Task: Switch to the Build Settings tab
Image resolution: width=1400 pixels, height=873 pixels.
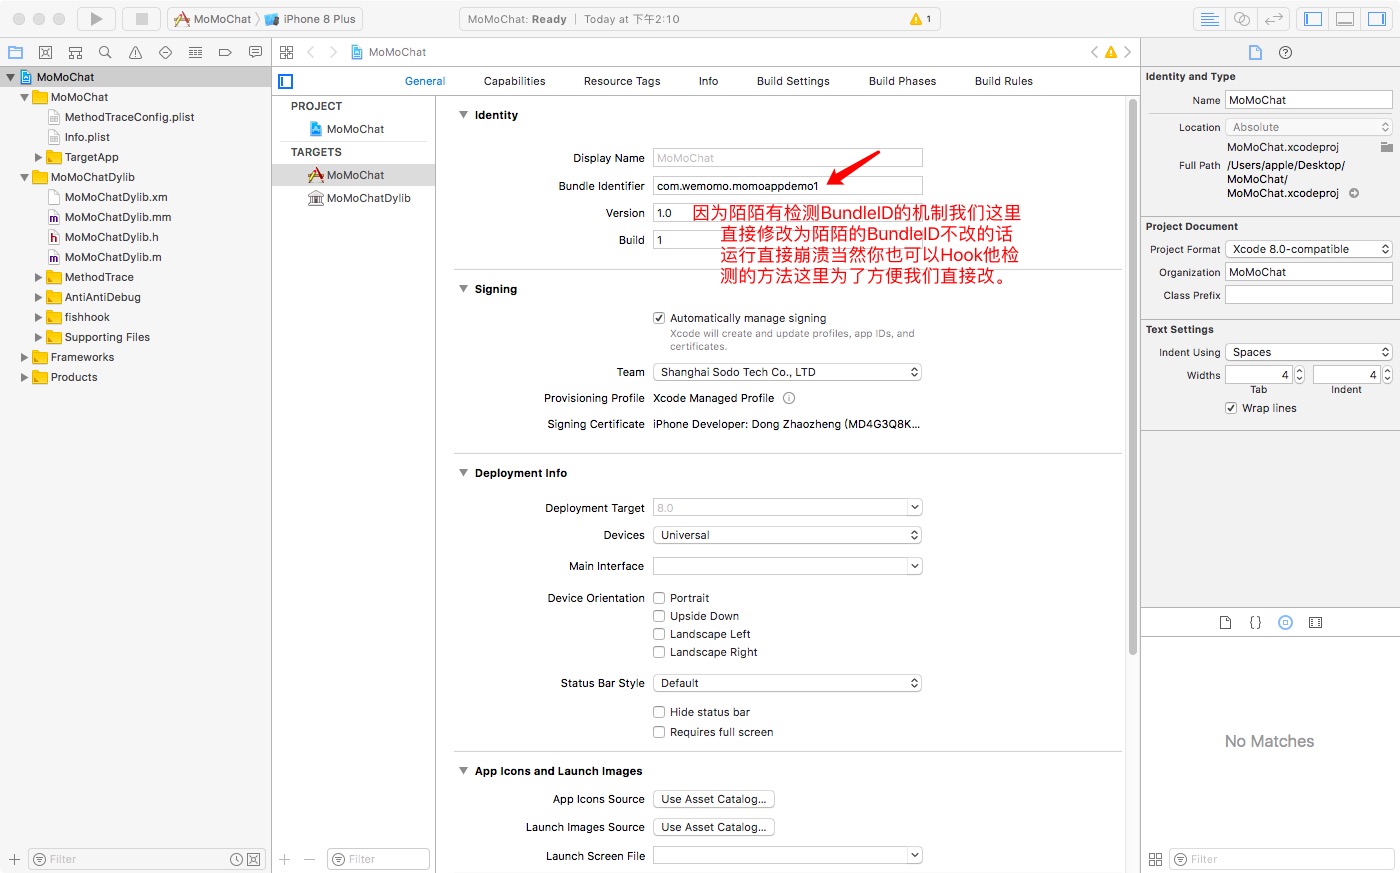Action: [x=793, y=81]
